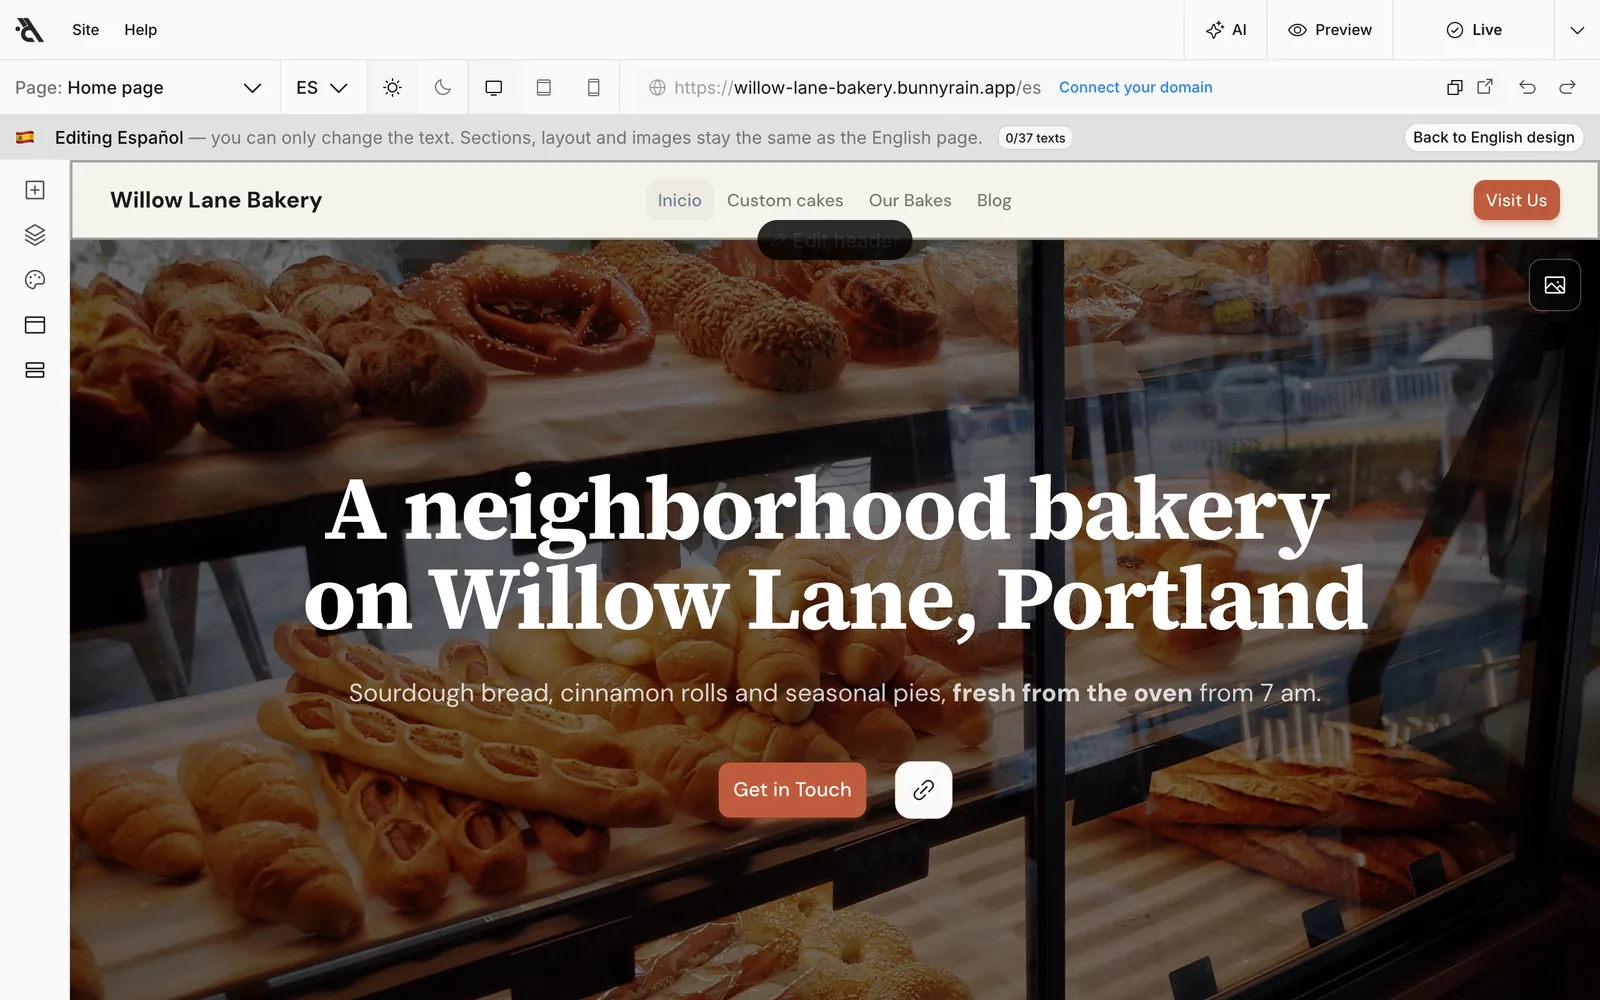The width and height of the screenshot is (1600, 1000).
Task: Click the Spanish flag icon
Action: tap(25, 137)
